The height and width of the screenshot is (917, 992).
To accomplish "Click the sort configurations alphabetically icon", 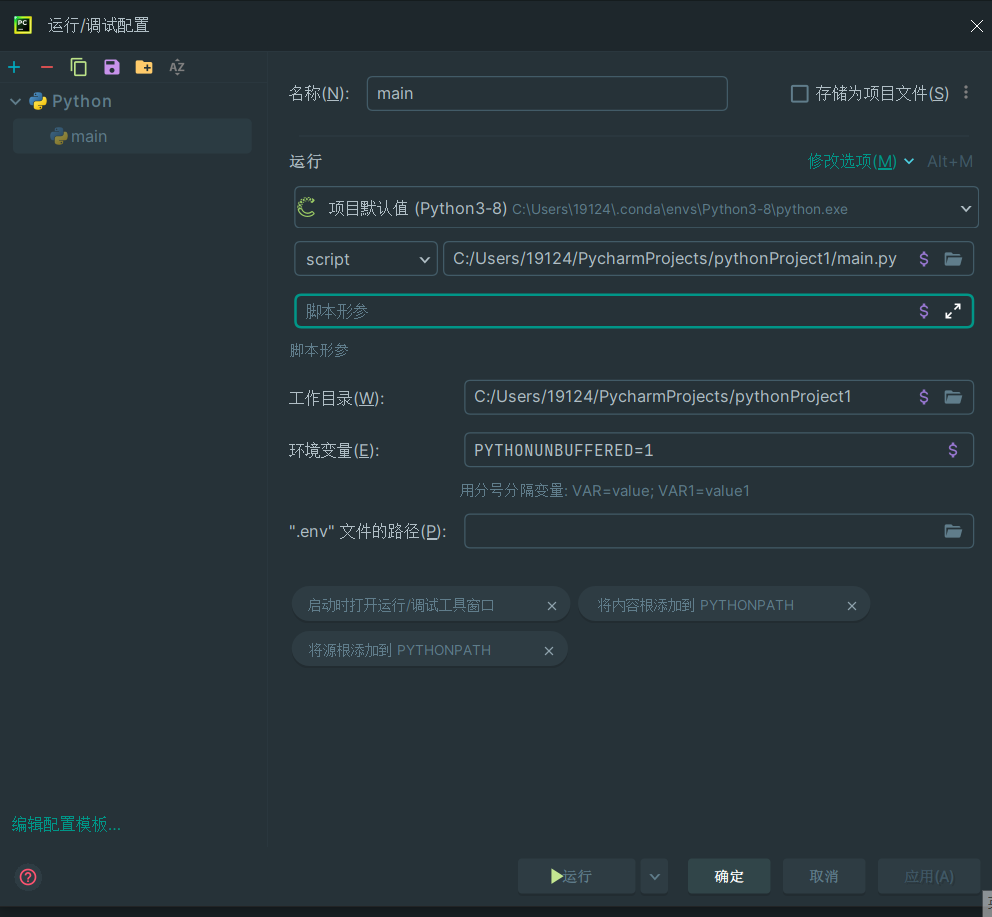I will pos(177,67).
